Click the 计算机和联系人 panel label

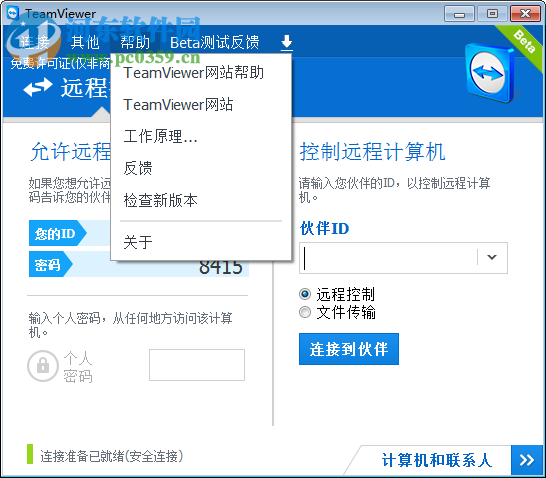tap(437, 460)
